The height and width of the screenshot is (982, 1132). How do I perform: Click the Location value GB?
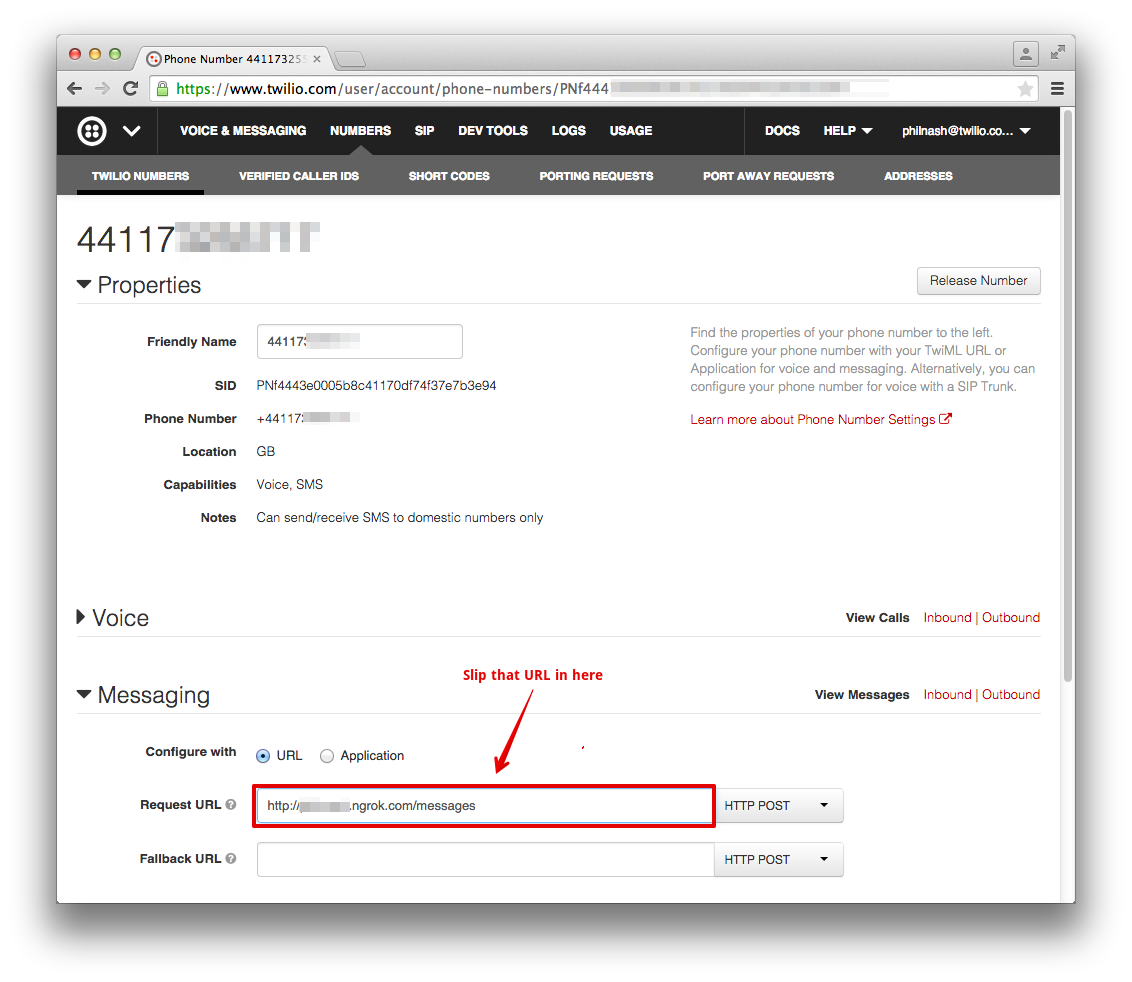point(266,451)
